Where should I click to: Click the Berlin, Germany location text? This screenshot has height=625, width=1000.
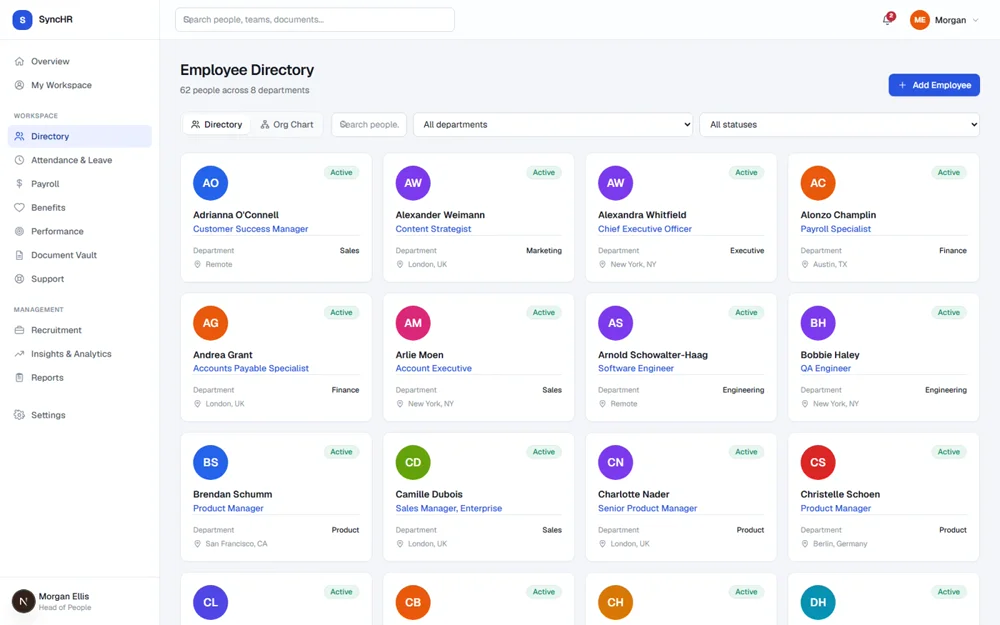840,544
